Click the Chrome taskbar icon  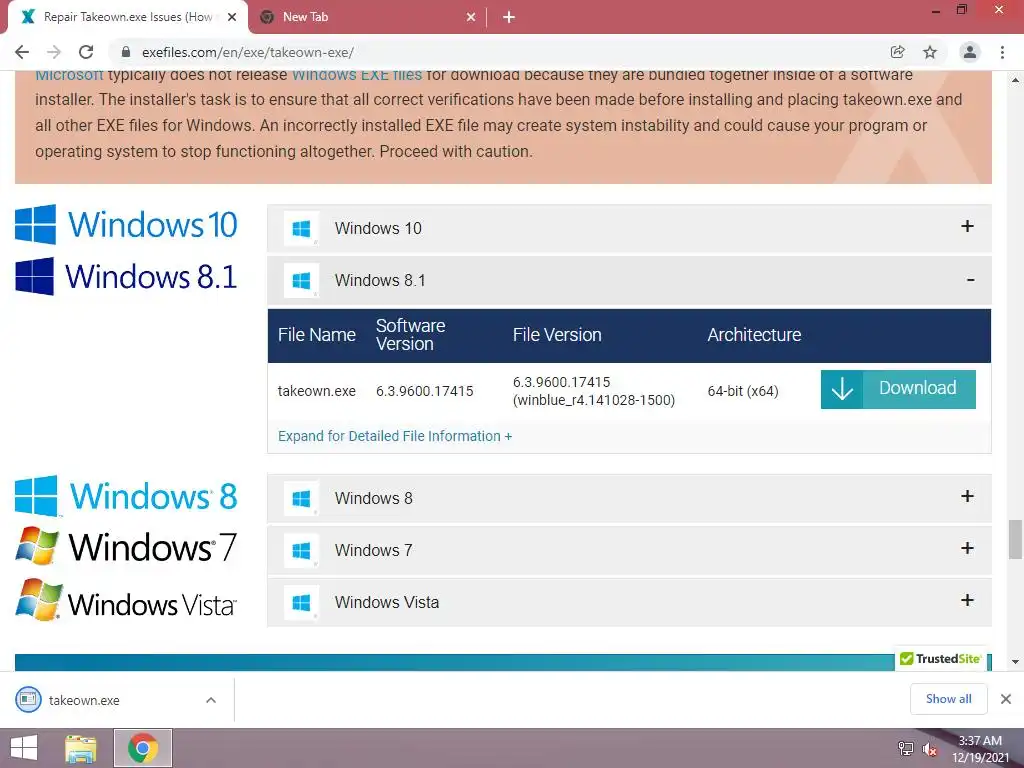[143, 748]
